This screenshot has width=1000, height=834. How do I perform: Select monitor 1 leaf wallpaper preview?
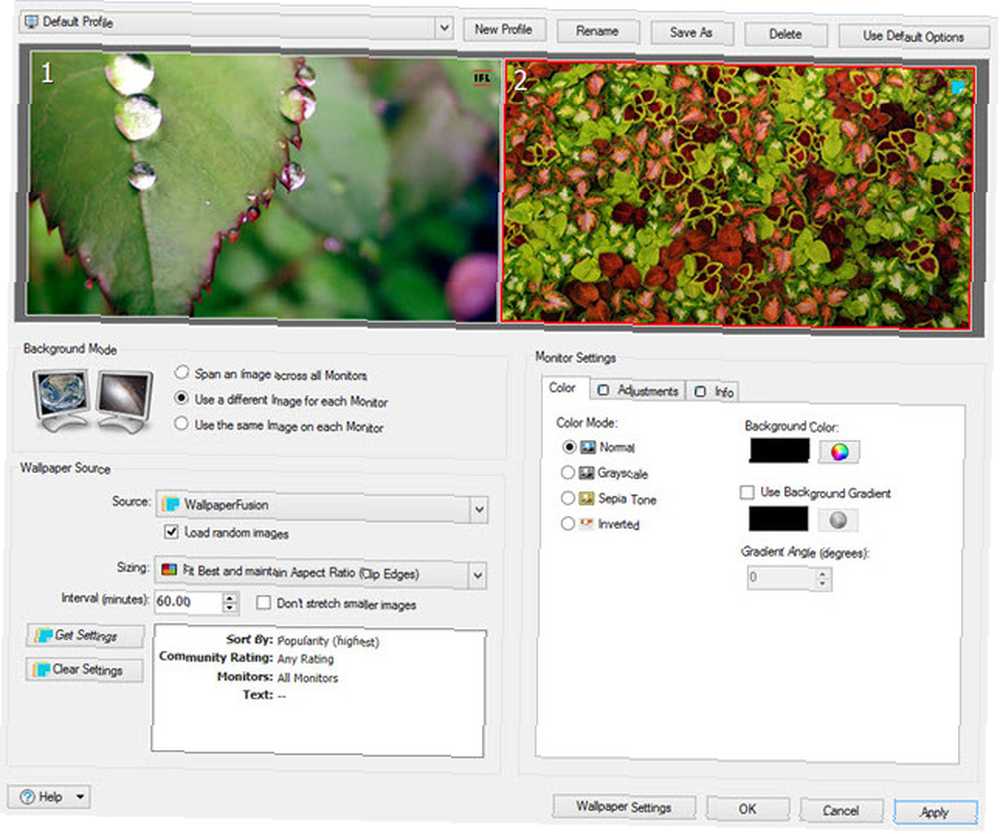pos(263,185)
